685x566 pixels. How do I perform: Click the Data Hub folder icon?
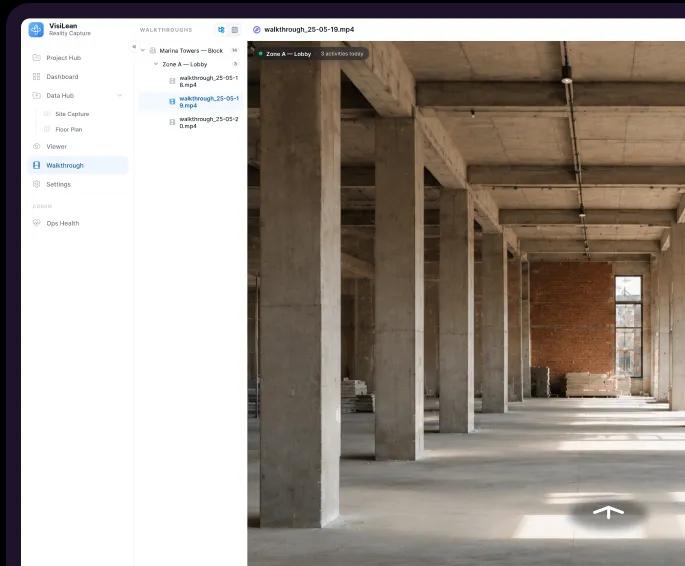pyautogui.click(x=37, y=95)
